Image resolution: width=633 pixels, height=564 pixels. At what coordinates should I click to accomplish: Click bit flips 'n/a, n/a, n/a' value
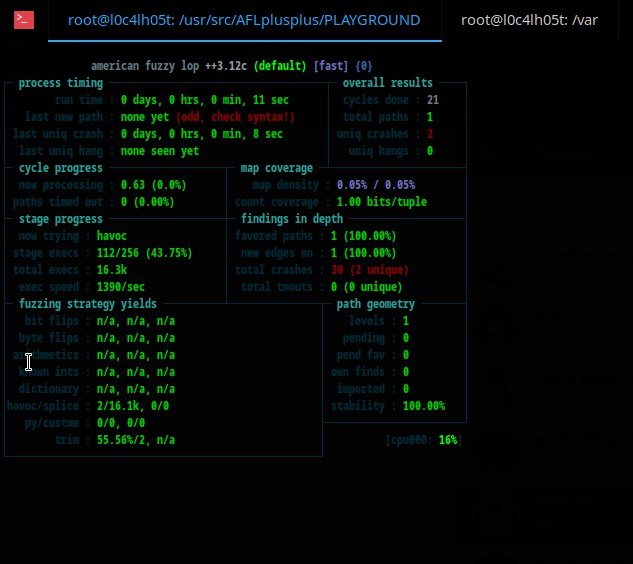[x=136, y=321]
